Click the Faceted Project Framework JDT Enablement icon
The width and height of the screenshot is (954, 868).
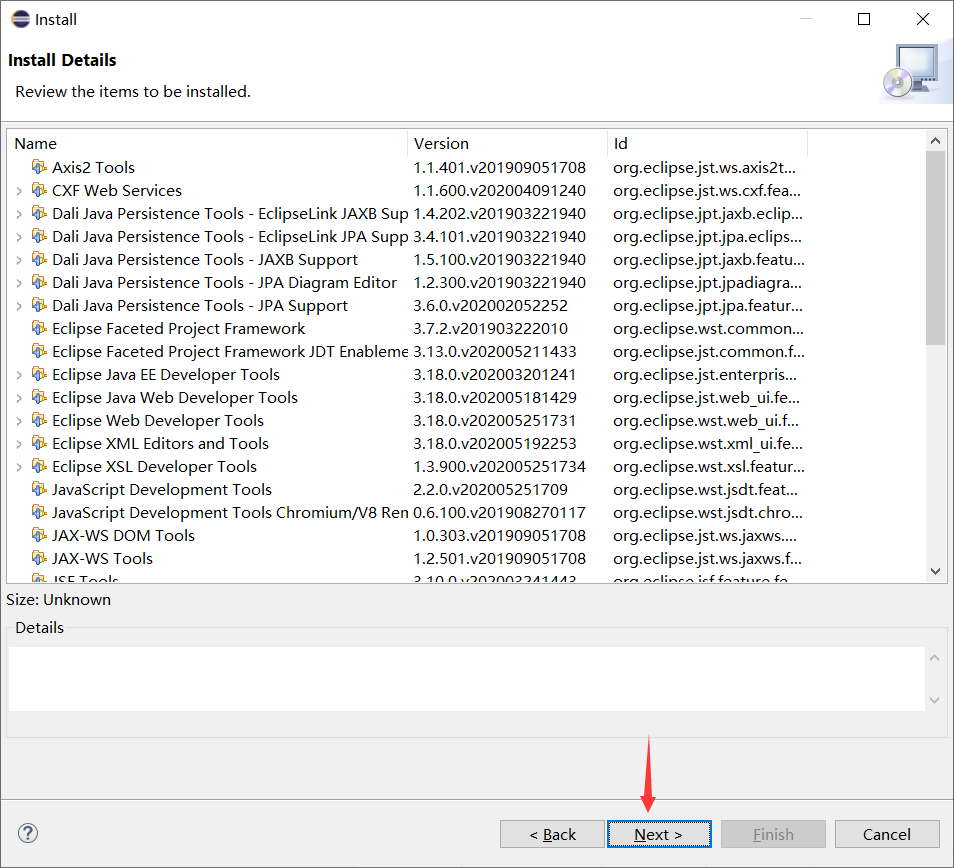39,351
